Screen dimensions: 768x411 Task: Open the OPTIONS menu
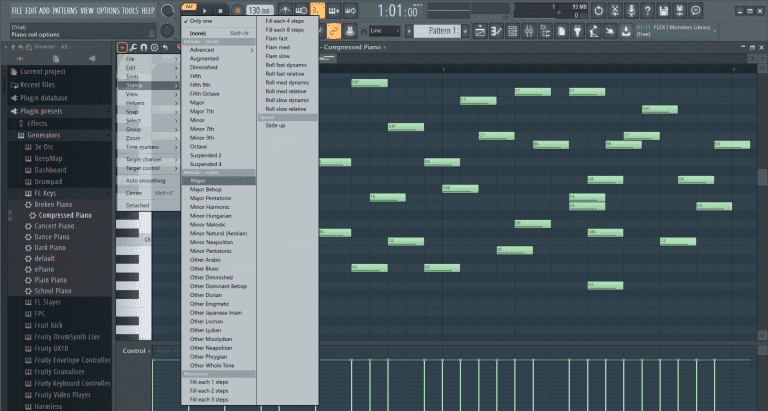pos(108,10)
